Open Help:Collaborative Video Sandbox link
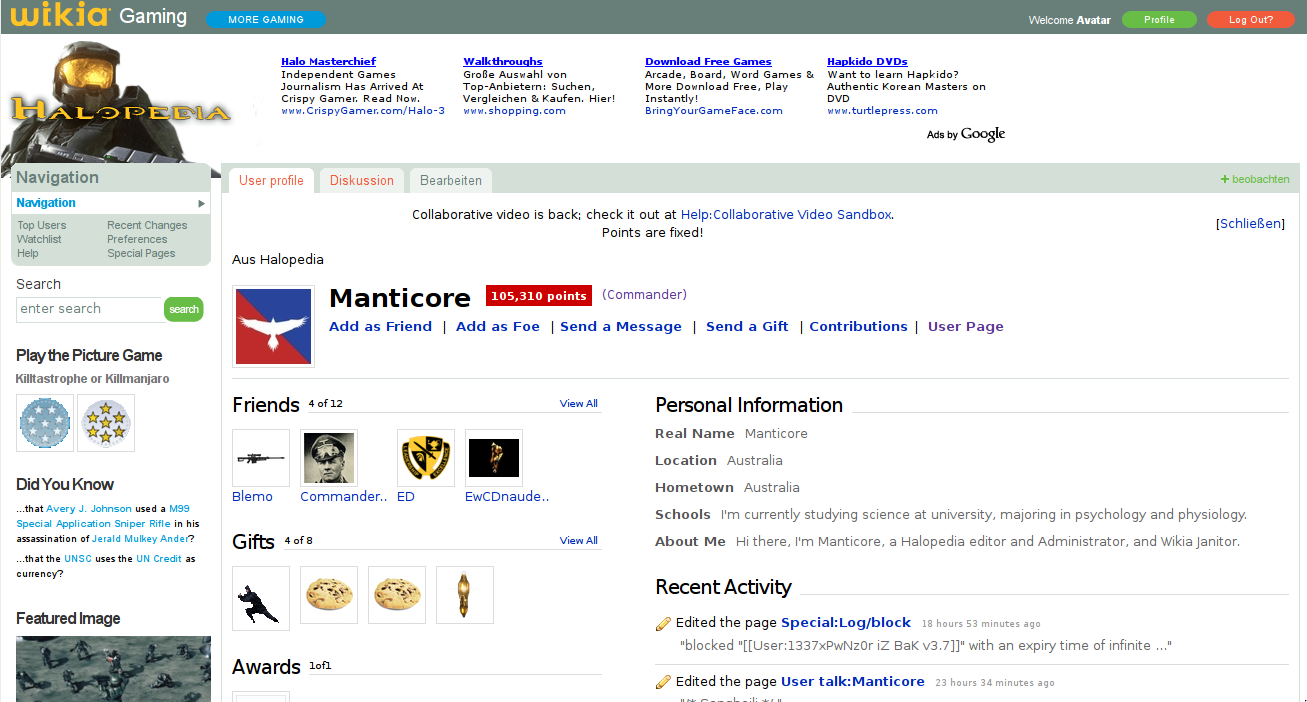The image size is (1307, 702). pyautogui.click(x=786, y=215)
